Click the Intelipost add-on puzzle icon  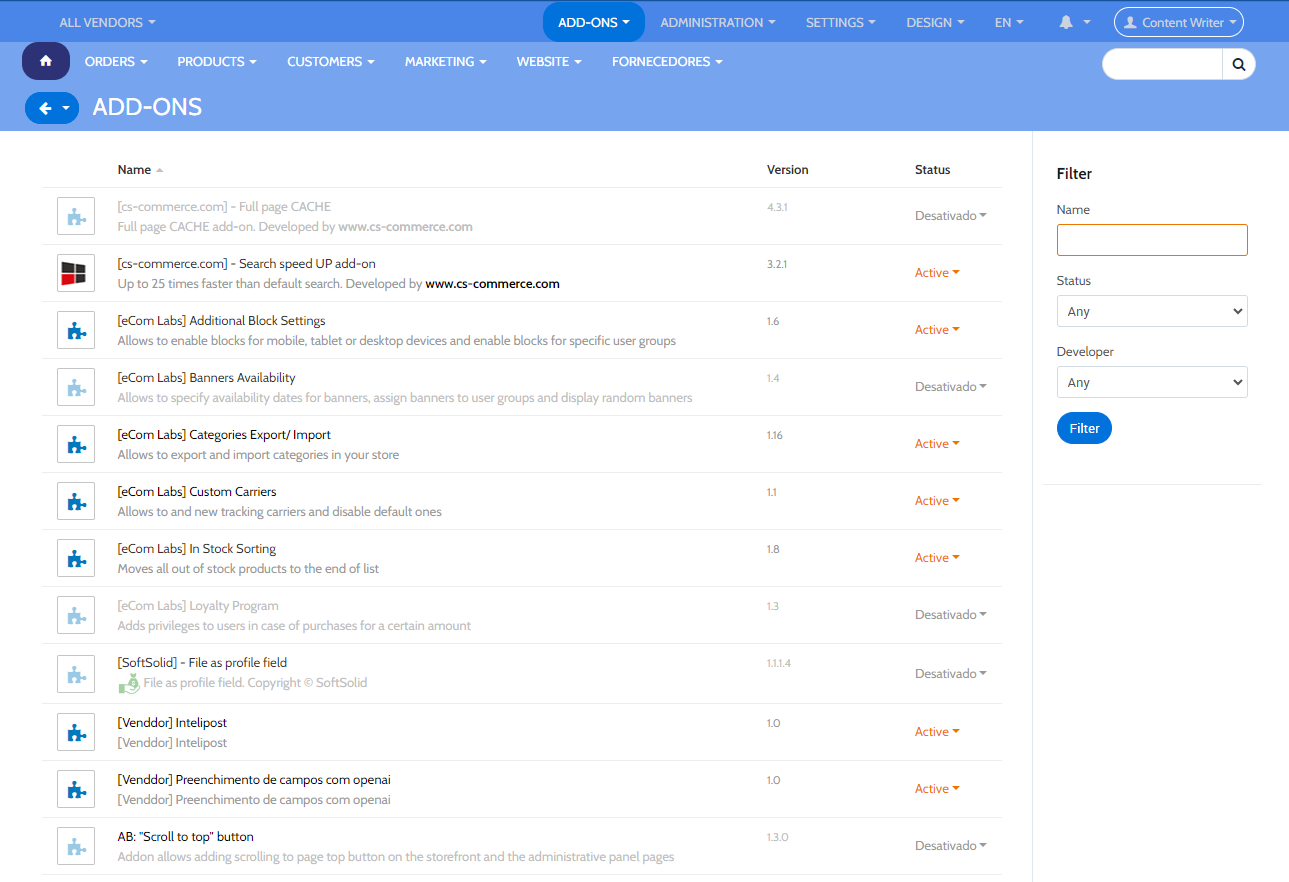click(76, 732)
